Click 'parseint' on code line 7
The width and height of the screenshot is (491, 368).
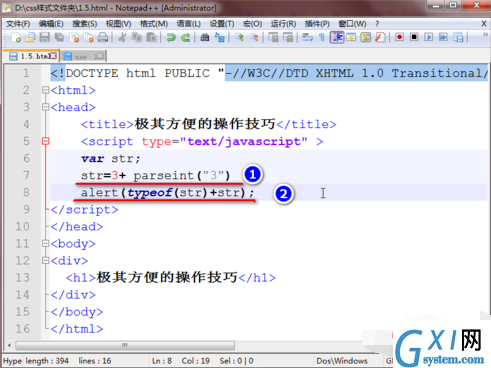click(x=164, y=176)
